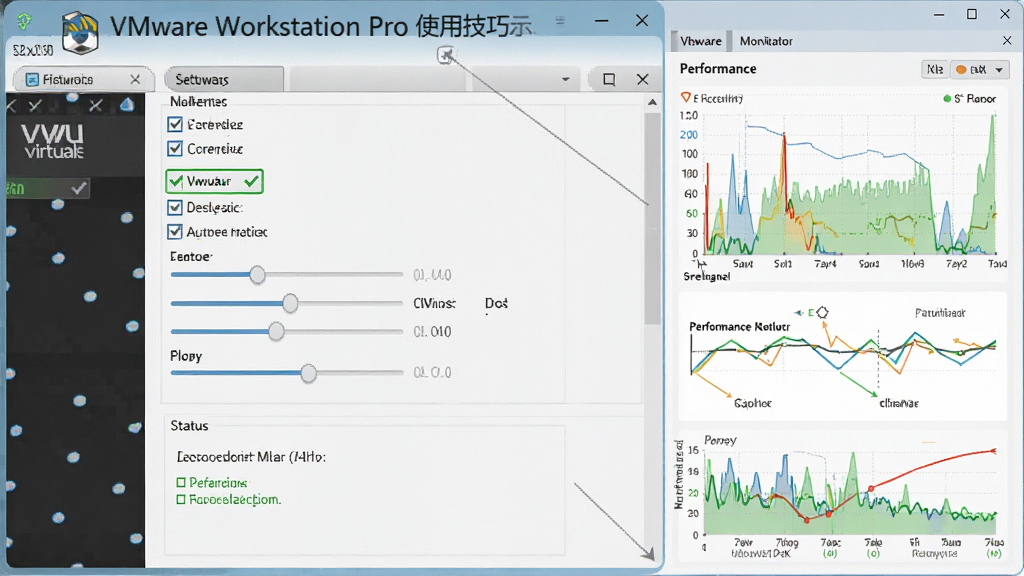This screenshot has height=576, width=1024.
Task: Toggle the Autbee hiatiec checkbox
Action: 175,232
